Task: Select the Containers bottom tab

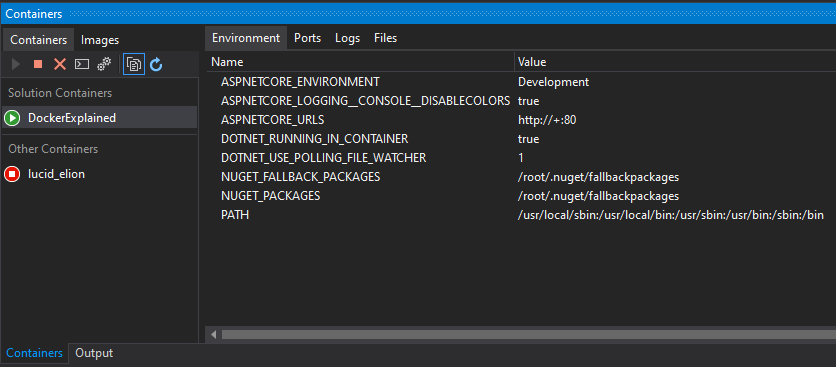Action: pos(35,353)
